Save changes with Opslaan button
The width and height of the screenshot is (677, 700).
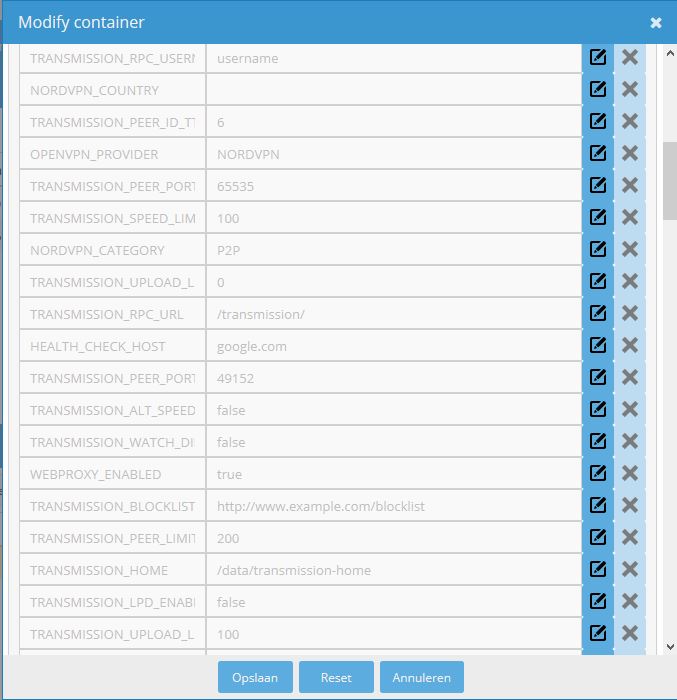point(255,677)
